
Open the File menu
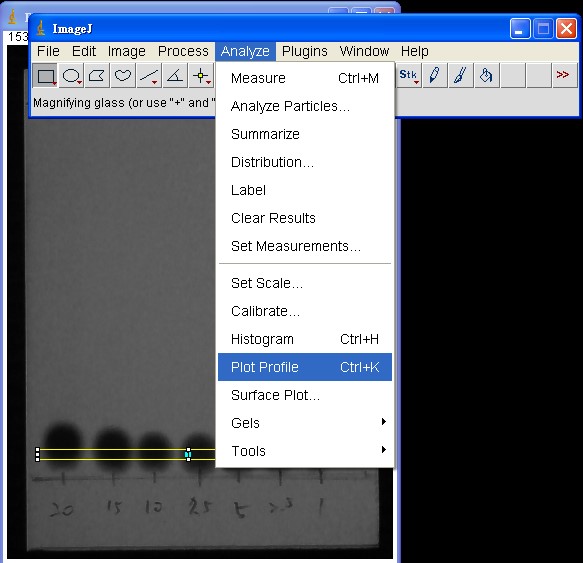point(48,51)
